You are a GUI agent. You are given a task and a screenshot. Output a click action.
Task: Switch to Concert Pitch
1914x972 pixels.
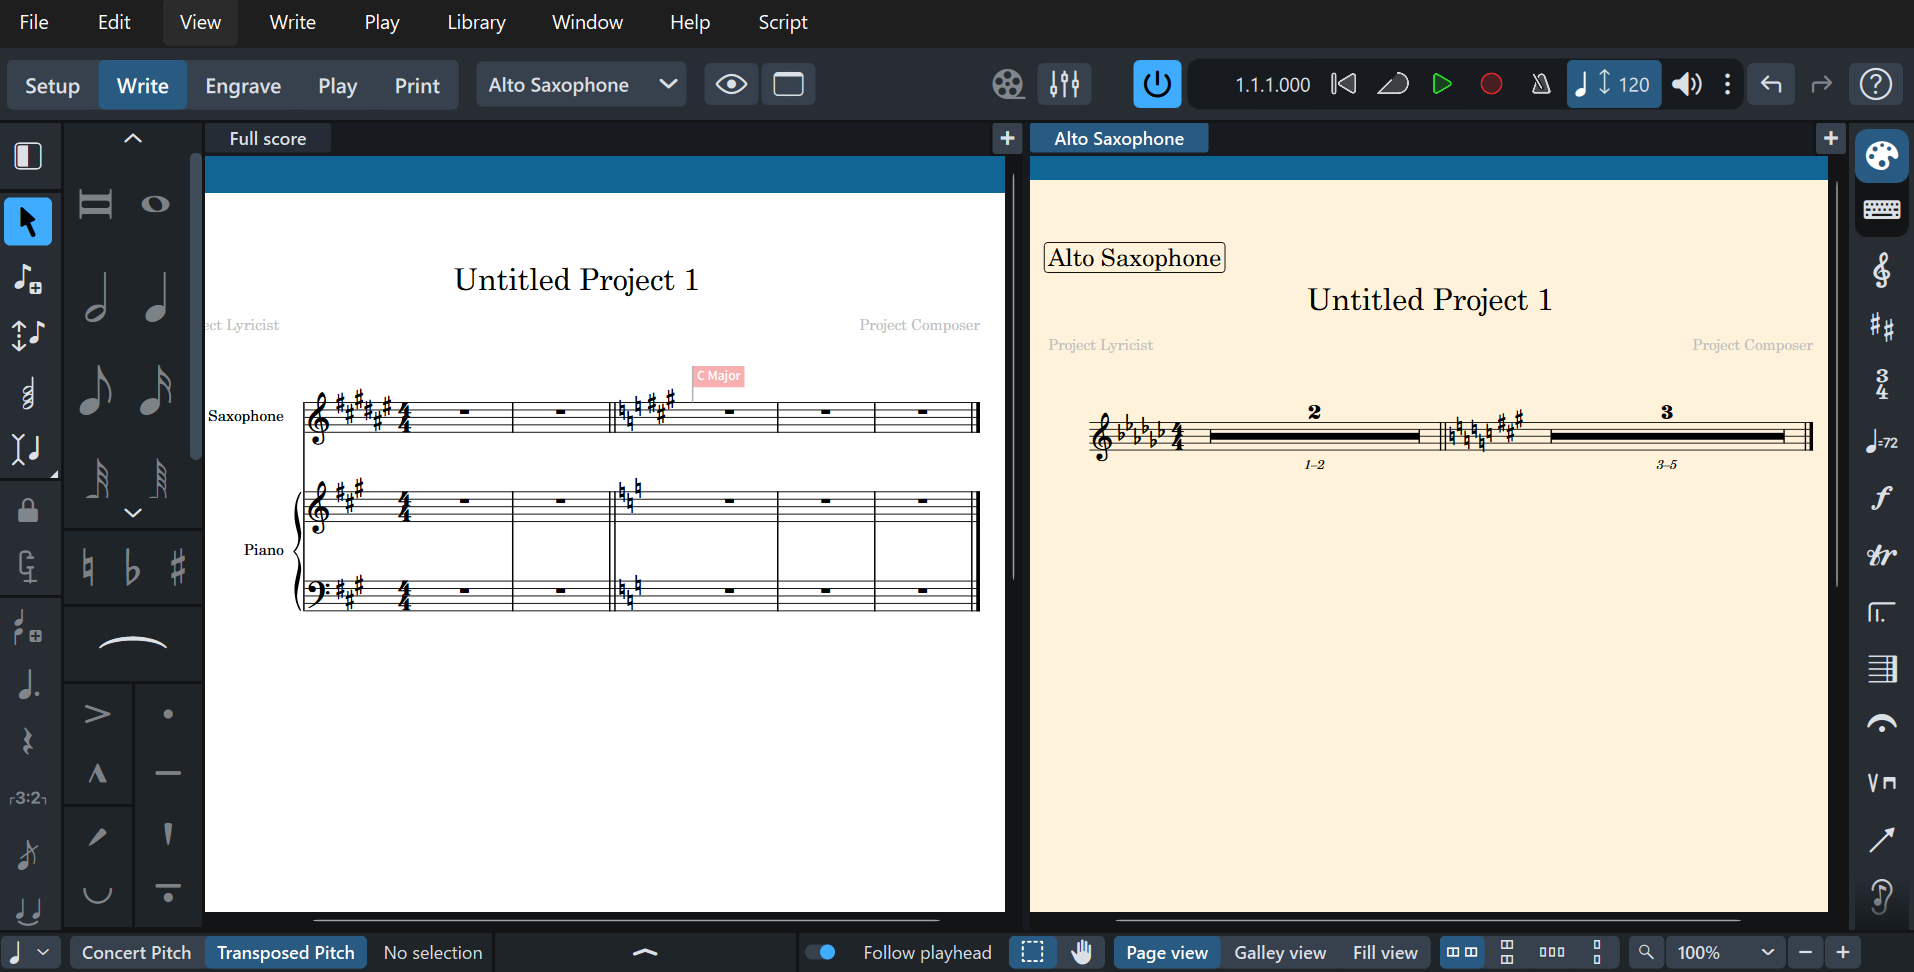pyautogui.click(x=136, y=953)
